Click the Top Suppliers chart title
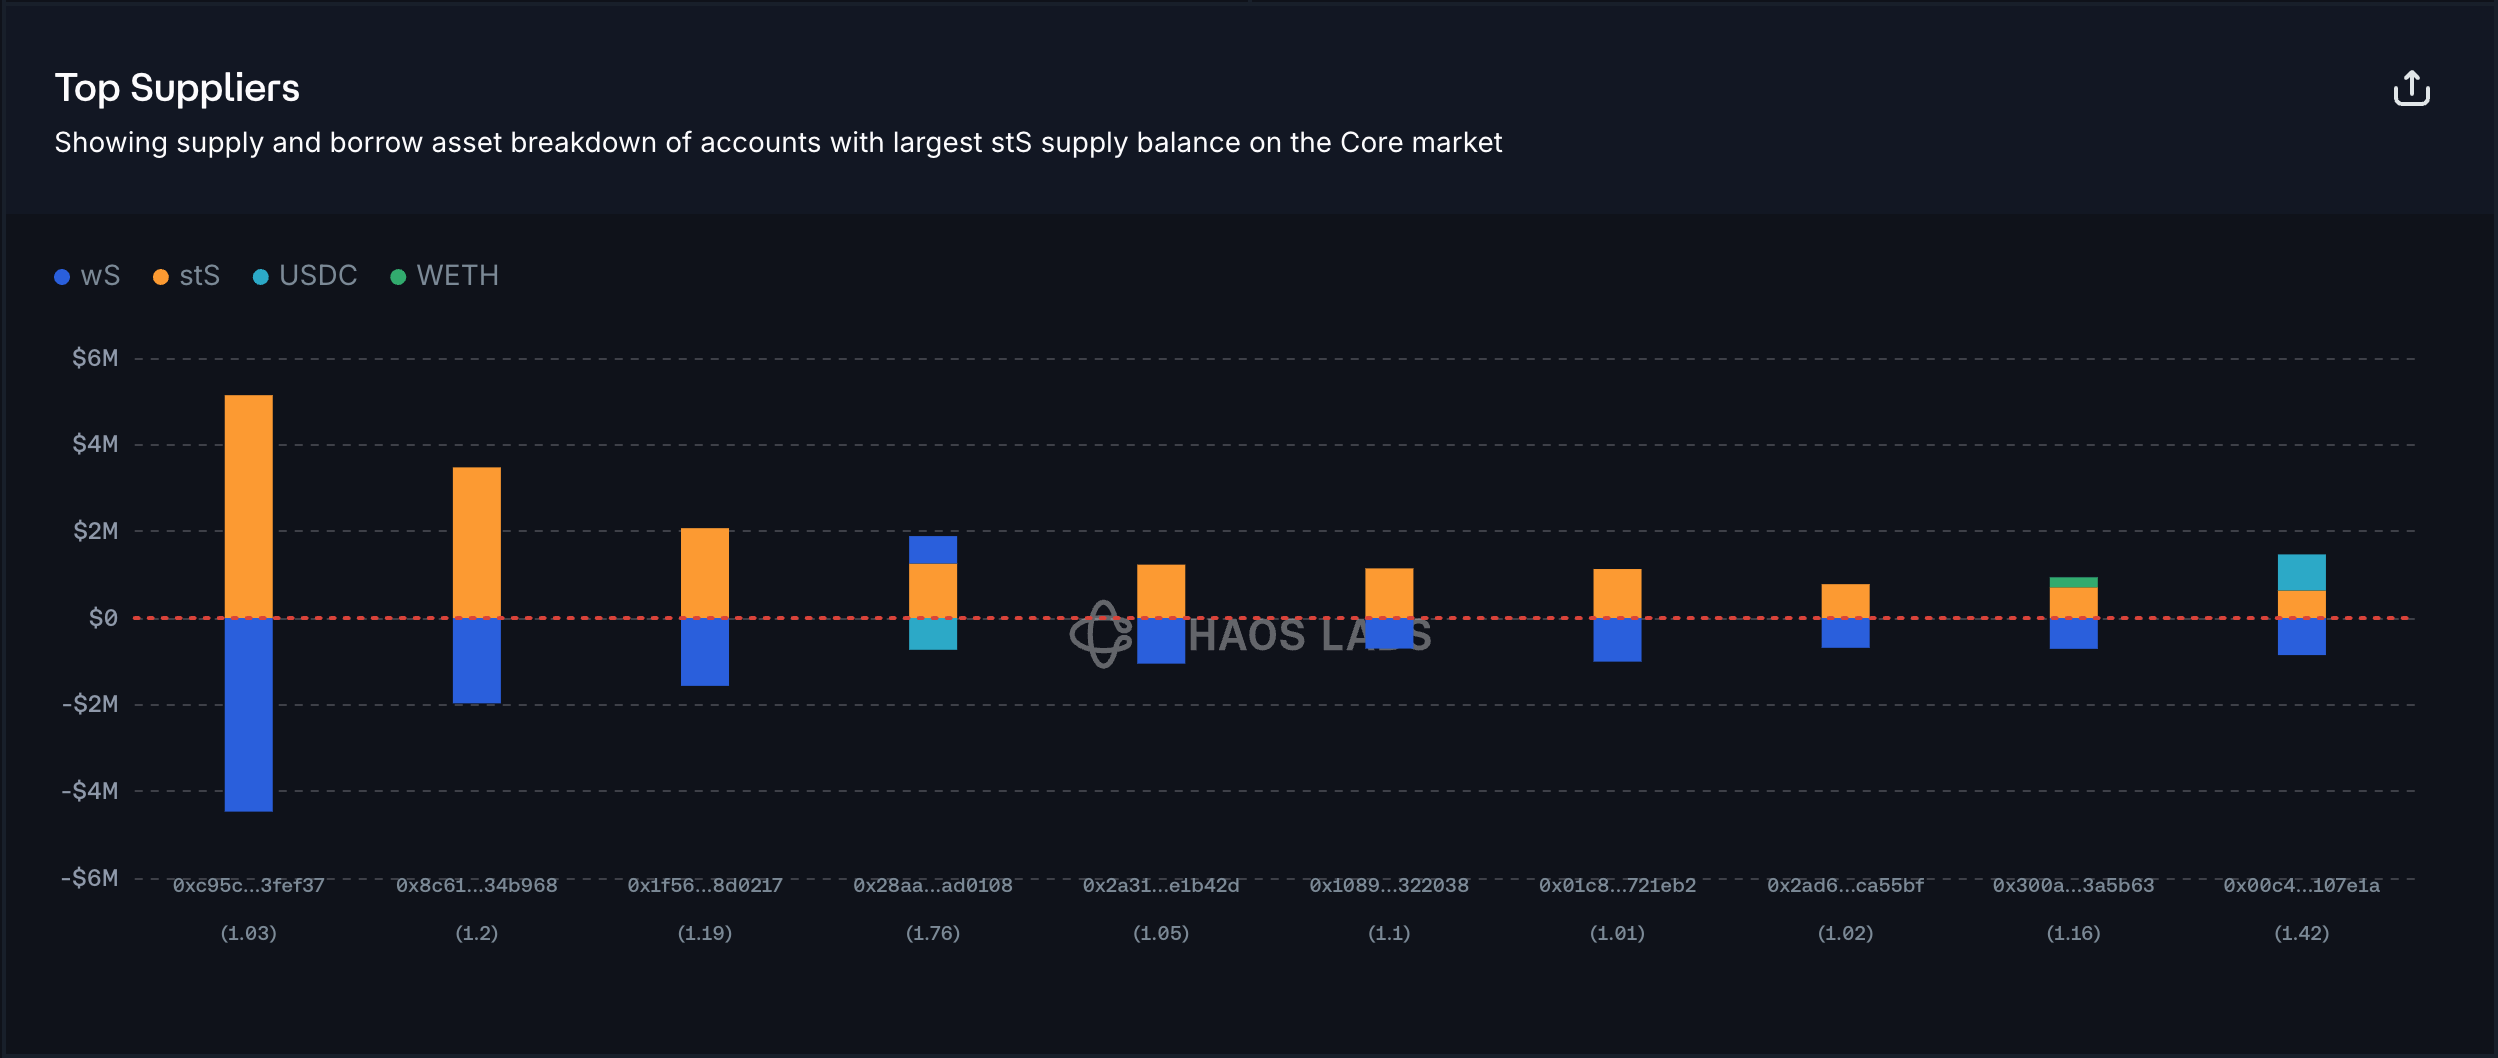The width and height of the screenshot is (2498, 1058). pyautogui.click(x=177, y=88)
